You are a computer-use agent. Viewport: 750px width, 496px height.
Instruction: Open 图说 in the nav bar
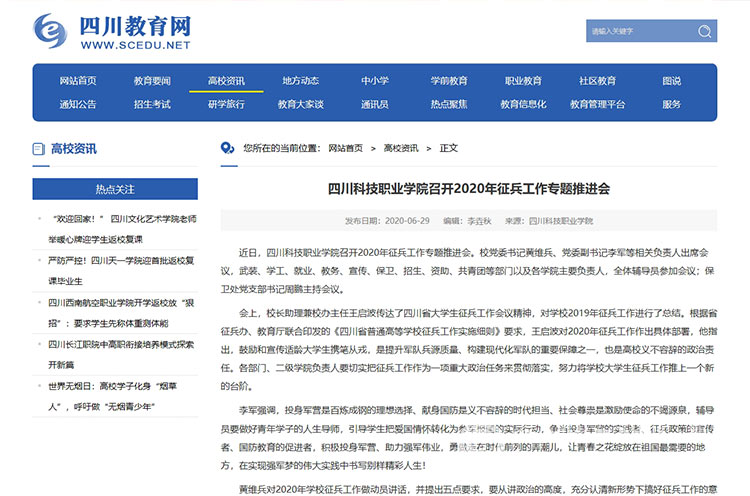tap(672, 81)
